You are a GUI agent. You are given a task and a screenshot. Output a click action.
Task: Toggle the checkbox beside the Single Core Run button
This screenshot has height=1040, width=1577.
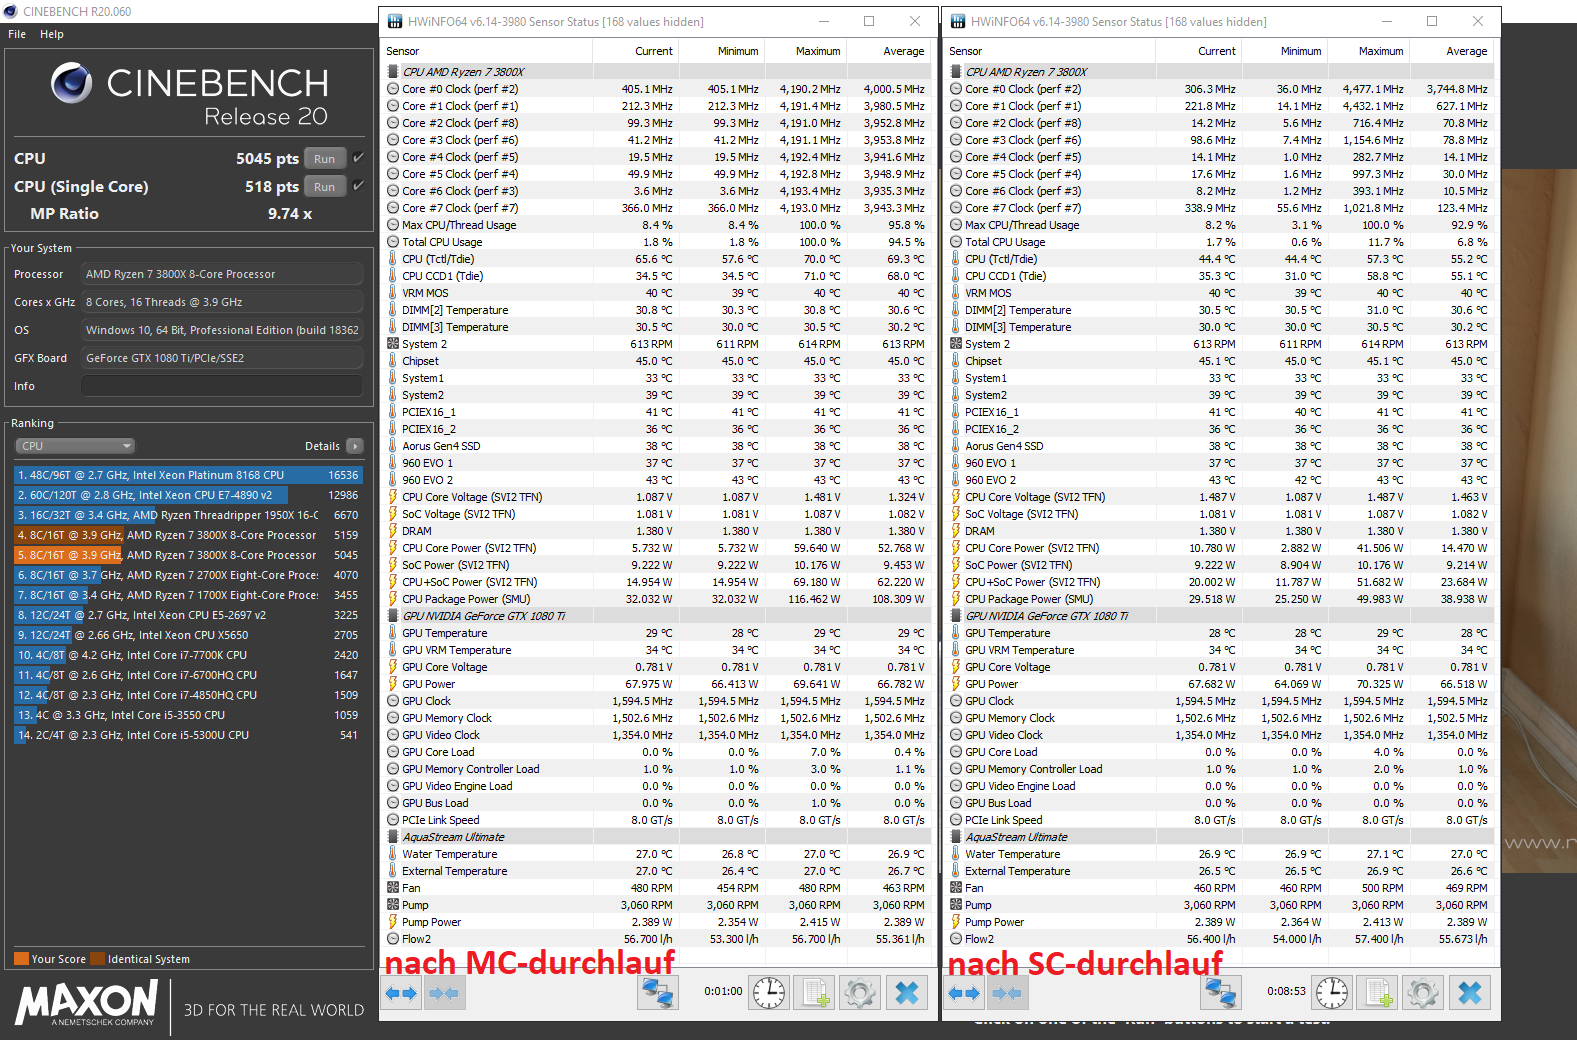click(358, 186)
